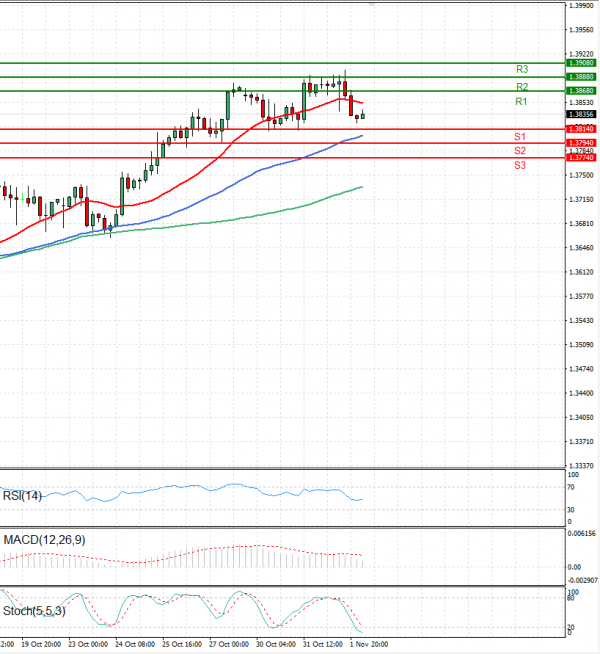The width and height of the screenshot is (600, 654).
Task: Click the R1 resistance label
Action: pyautogui.click(x=521, y=101)
